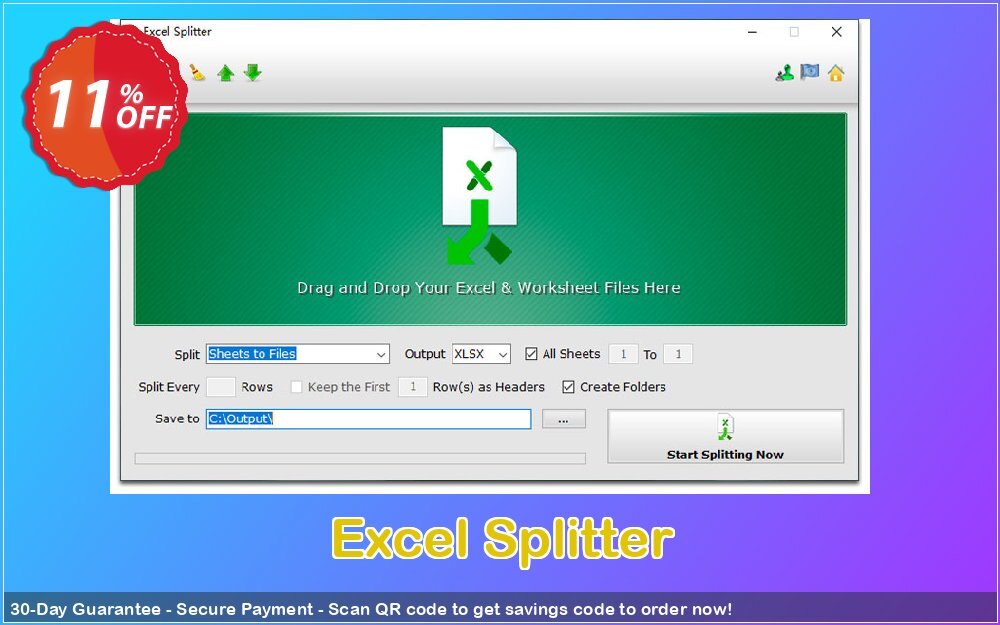
Task: Open the Split mode dropdown
Action: click(x=297, y=354)
